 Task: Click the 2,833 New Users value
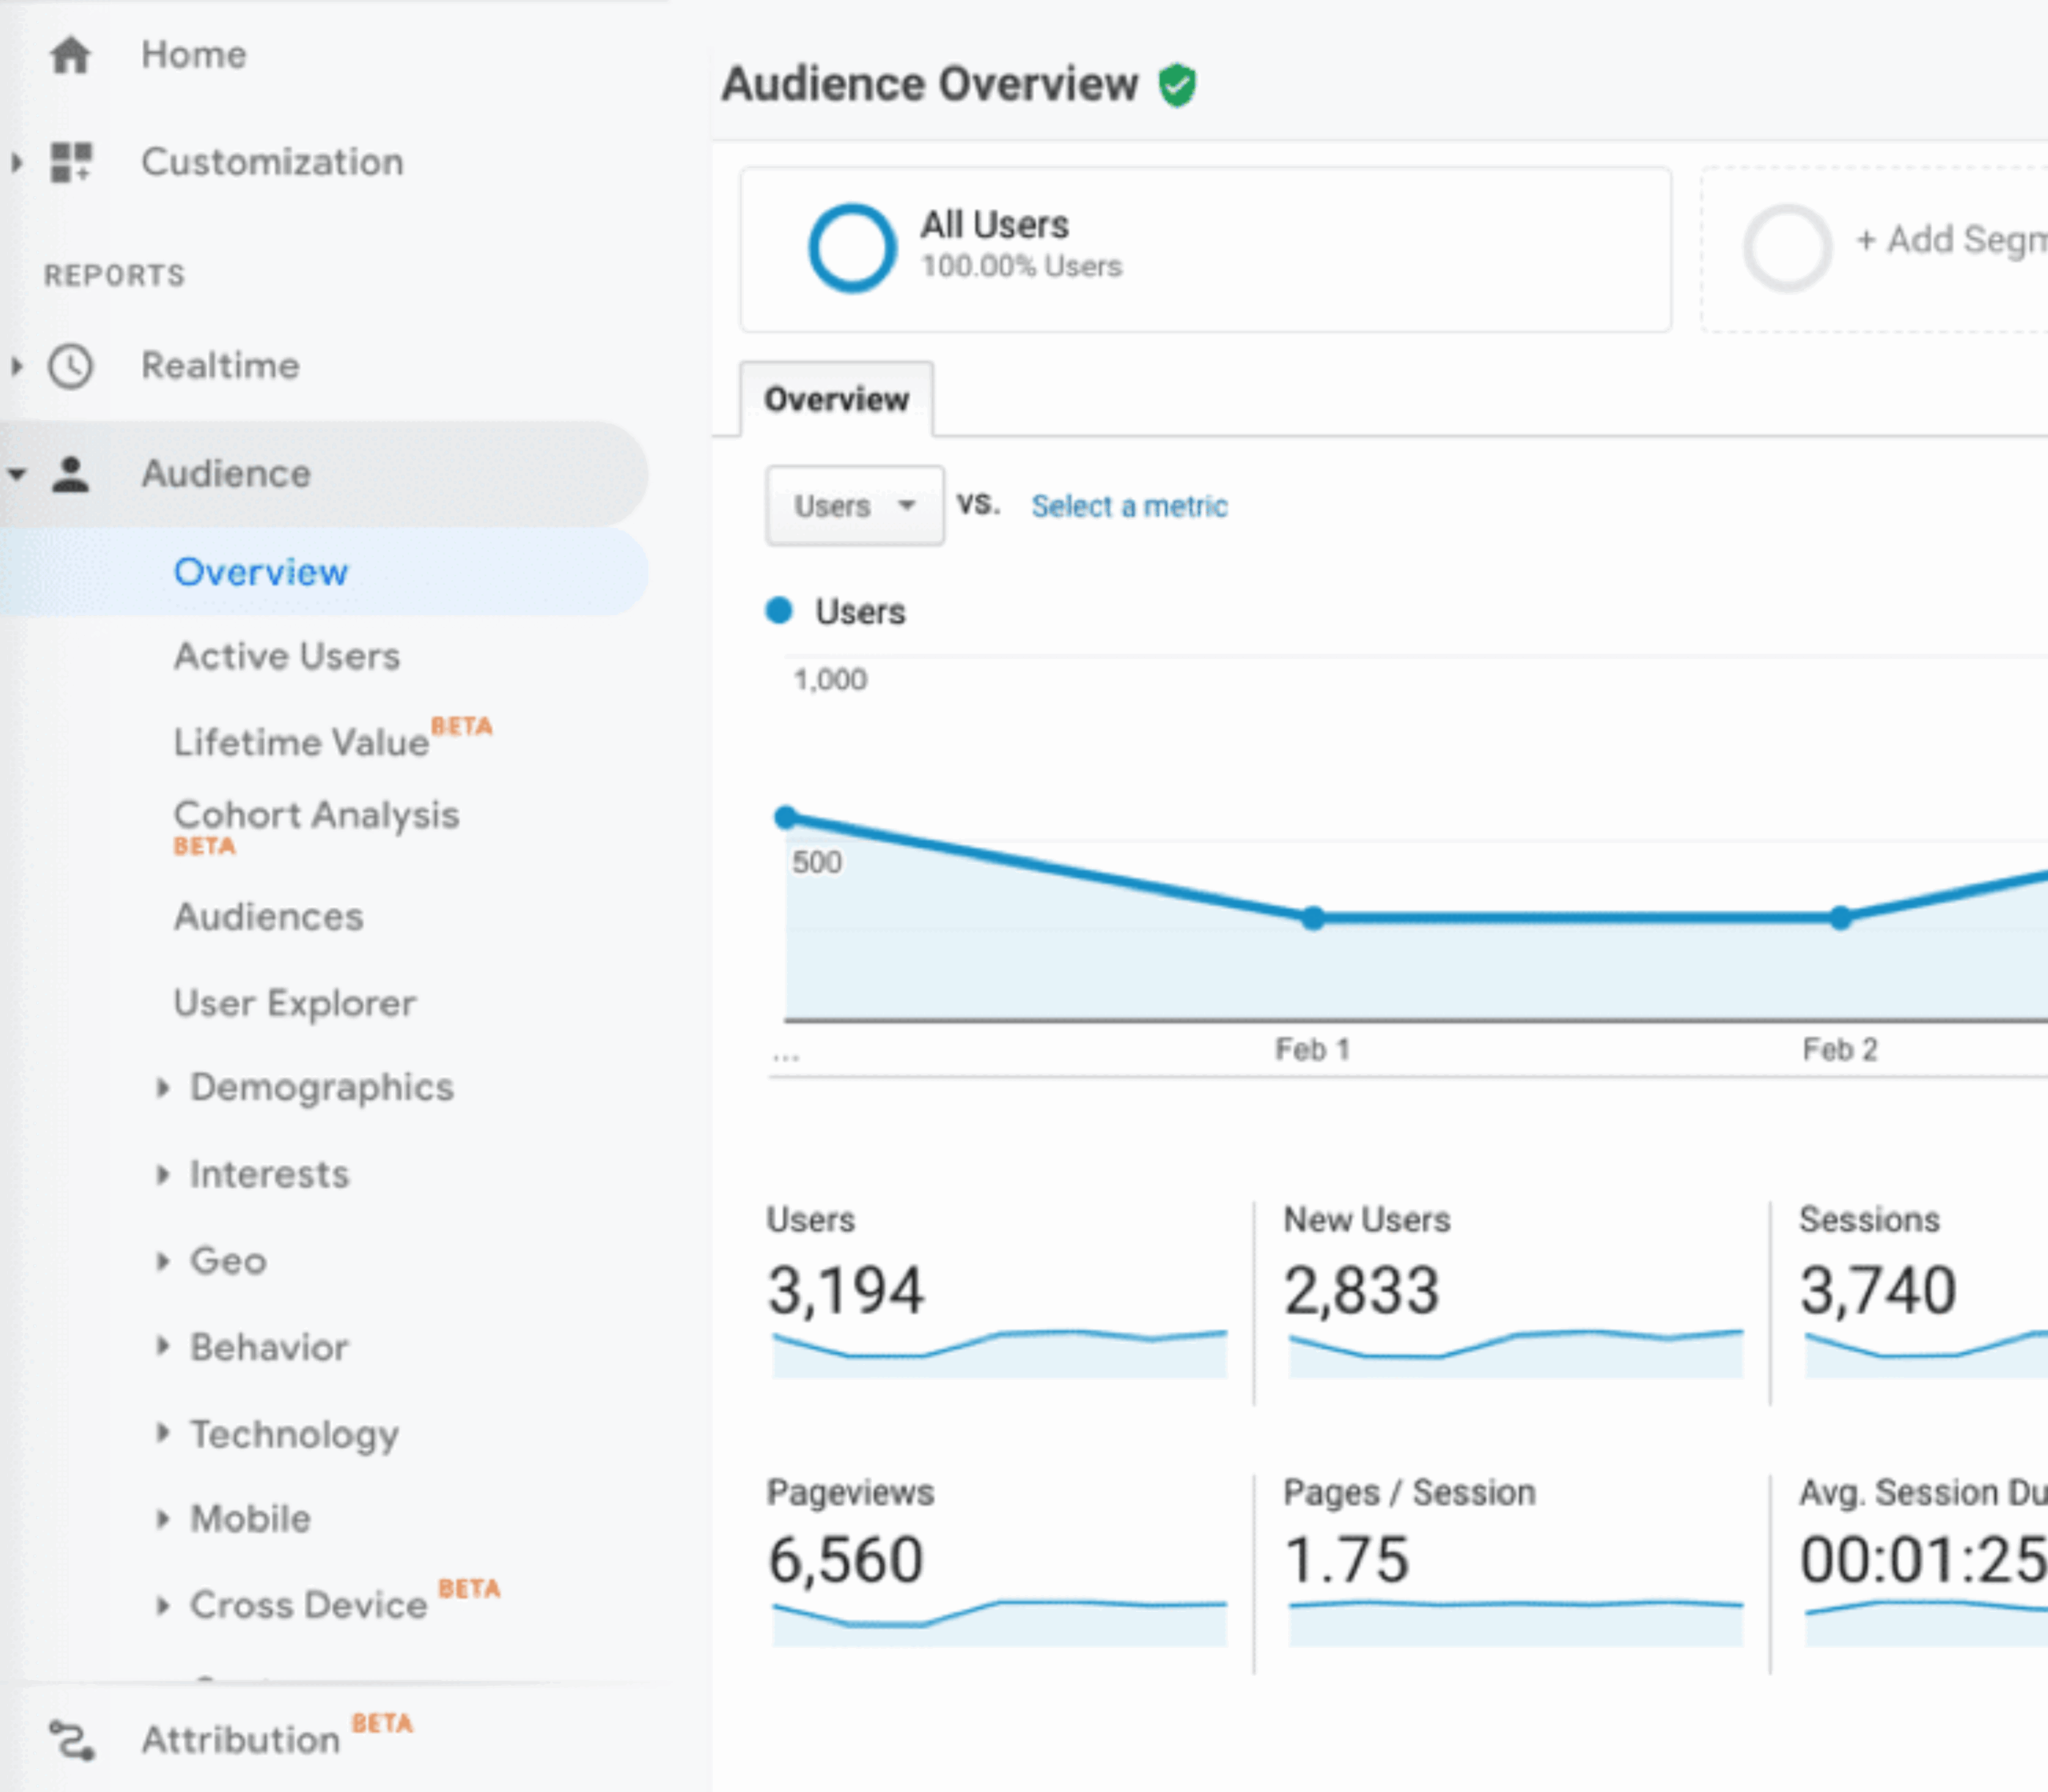pos(1361,1290)
